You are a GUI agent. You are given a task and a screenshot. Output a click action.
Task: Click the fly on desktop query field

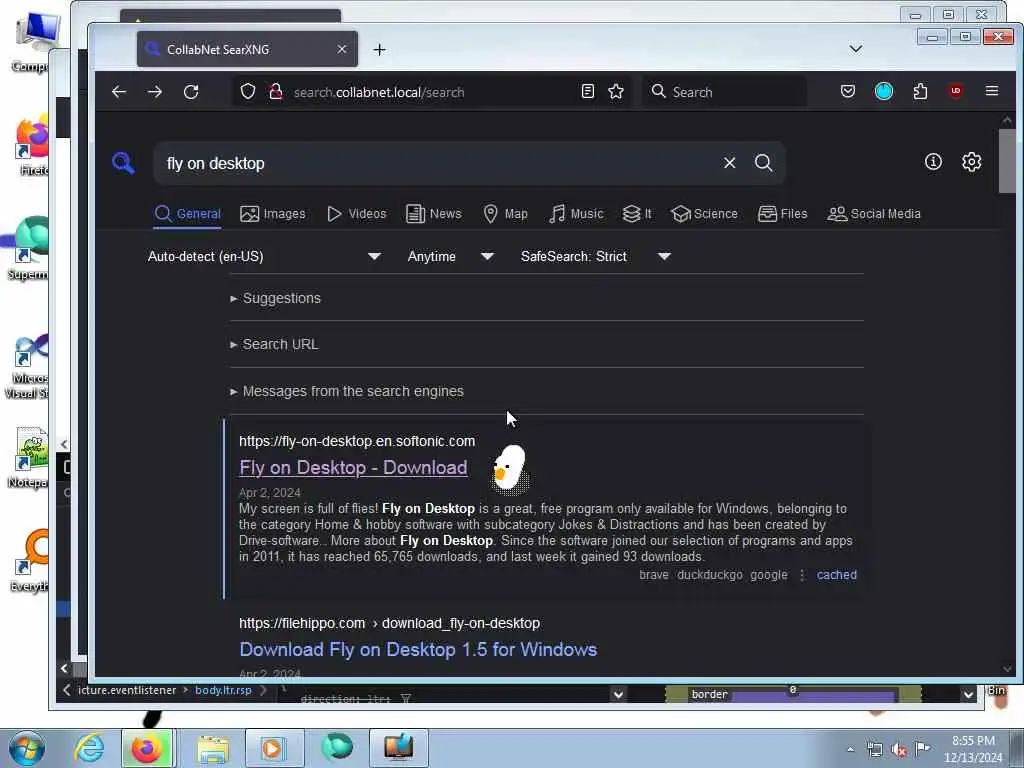(x=438, y=163)
